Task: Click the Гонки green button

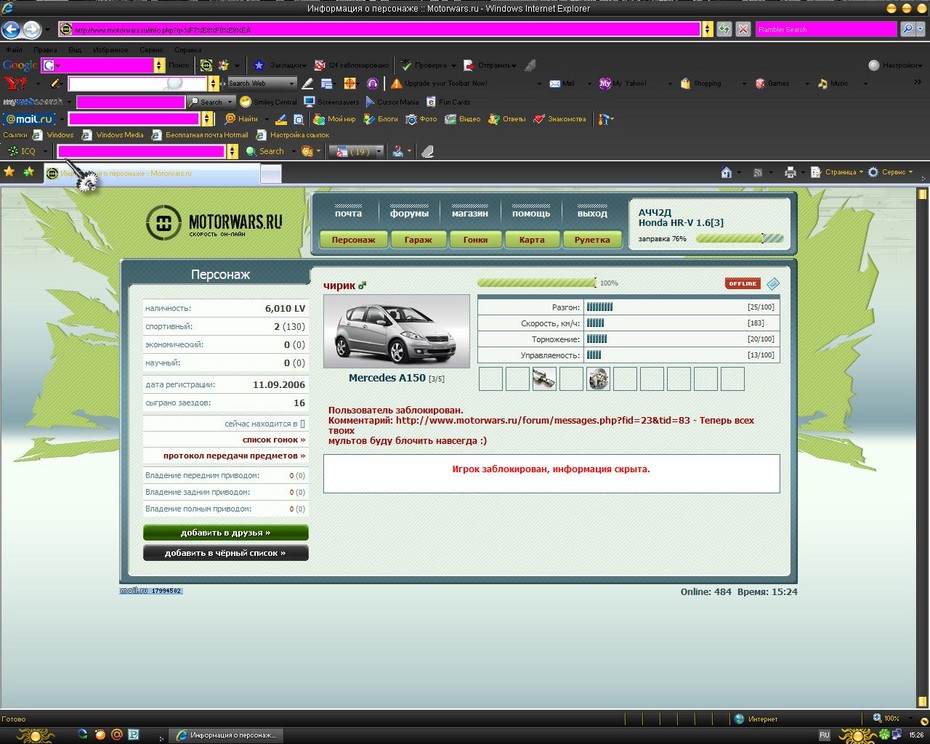Action: point(476,240)
